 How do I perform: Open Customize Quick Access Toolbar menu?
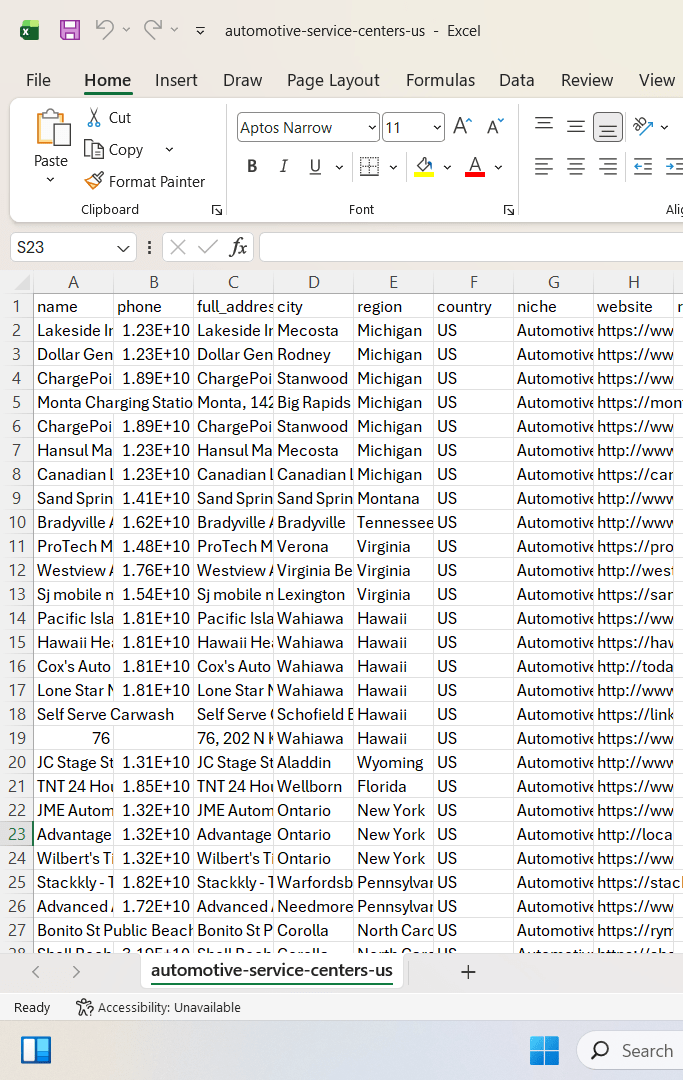pos(200,31)
